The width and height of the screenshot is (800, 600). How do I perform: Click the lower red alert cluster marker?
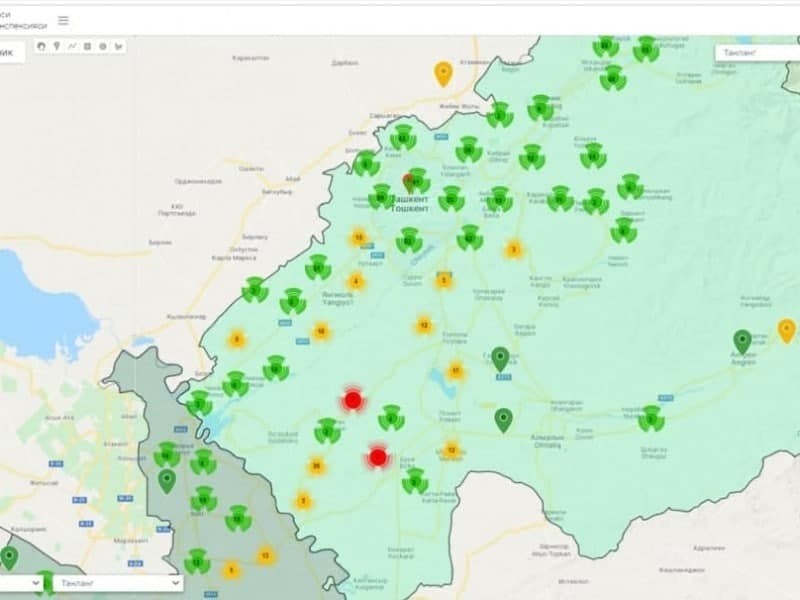point(378,457)
